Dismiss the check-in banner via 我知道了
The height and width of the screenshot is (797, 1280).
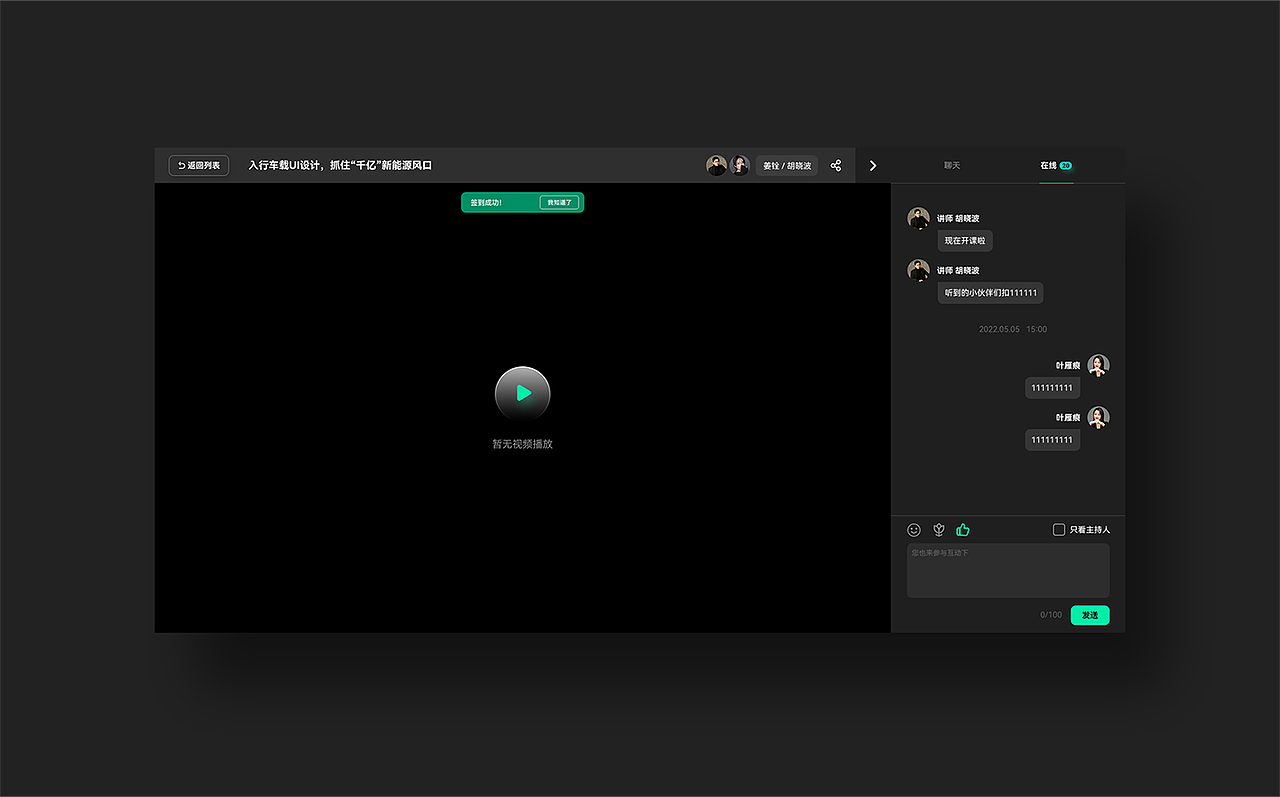pyautogui.click(x=559, y=202)
